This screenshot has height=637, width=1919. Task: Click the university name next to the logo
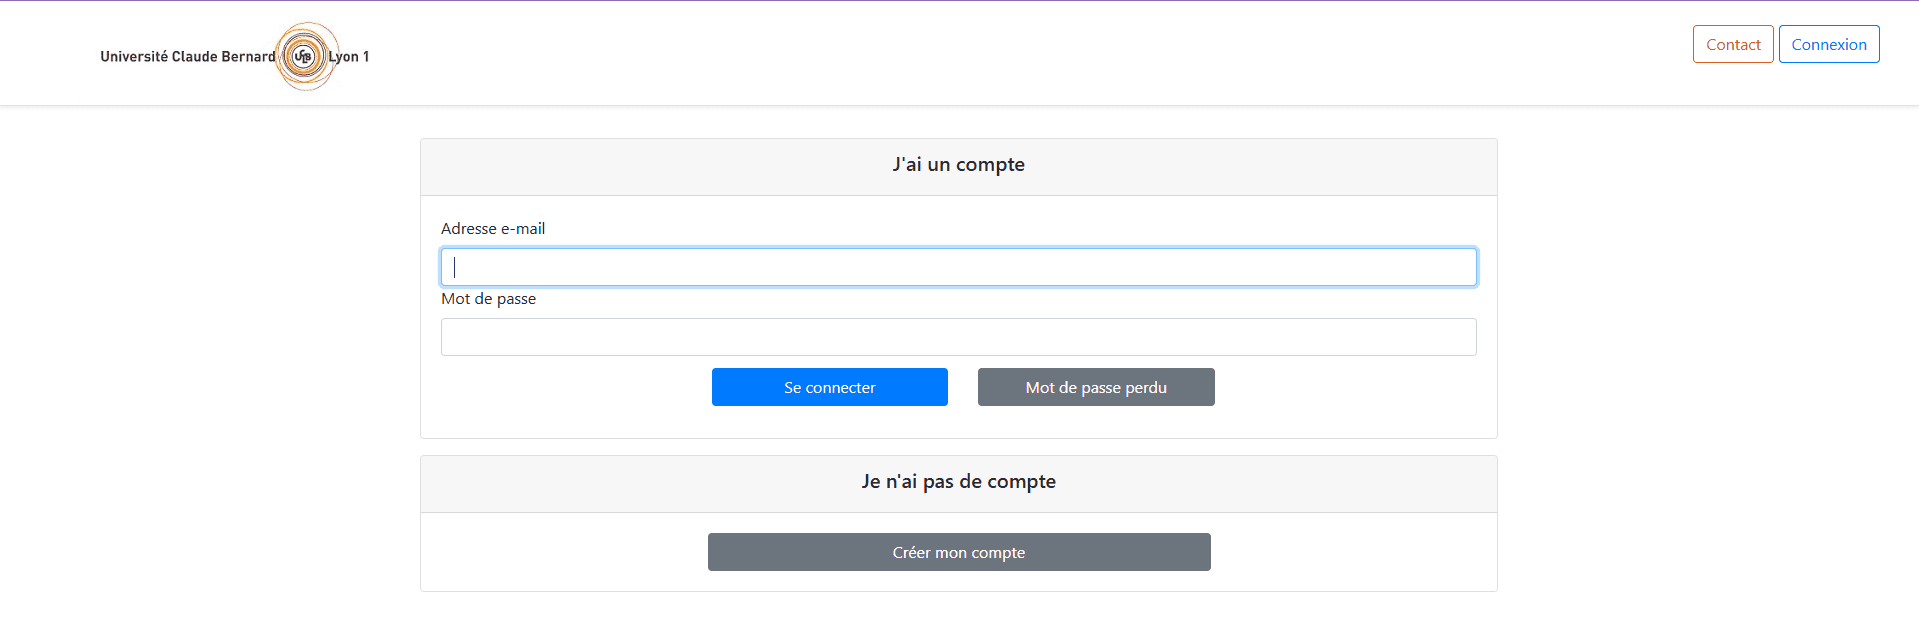186,57
